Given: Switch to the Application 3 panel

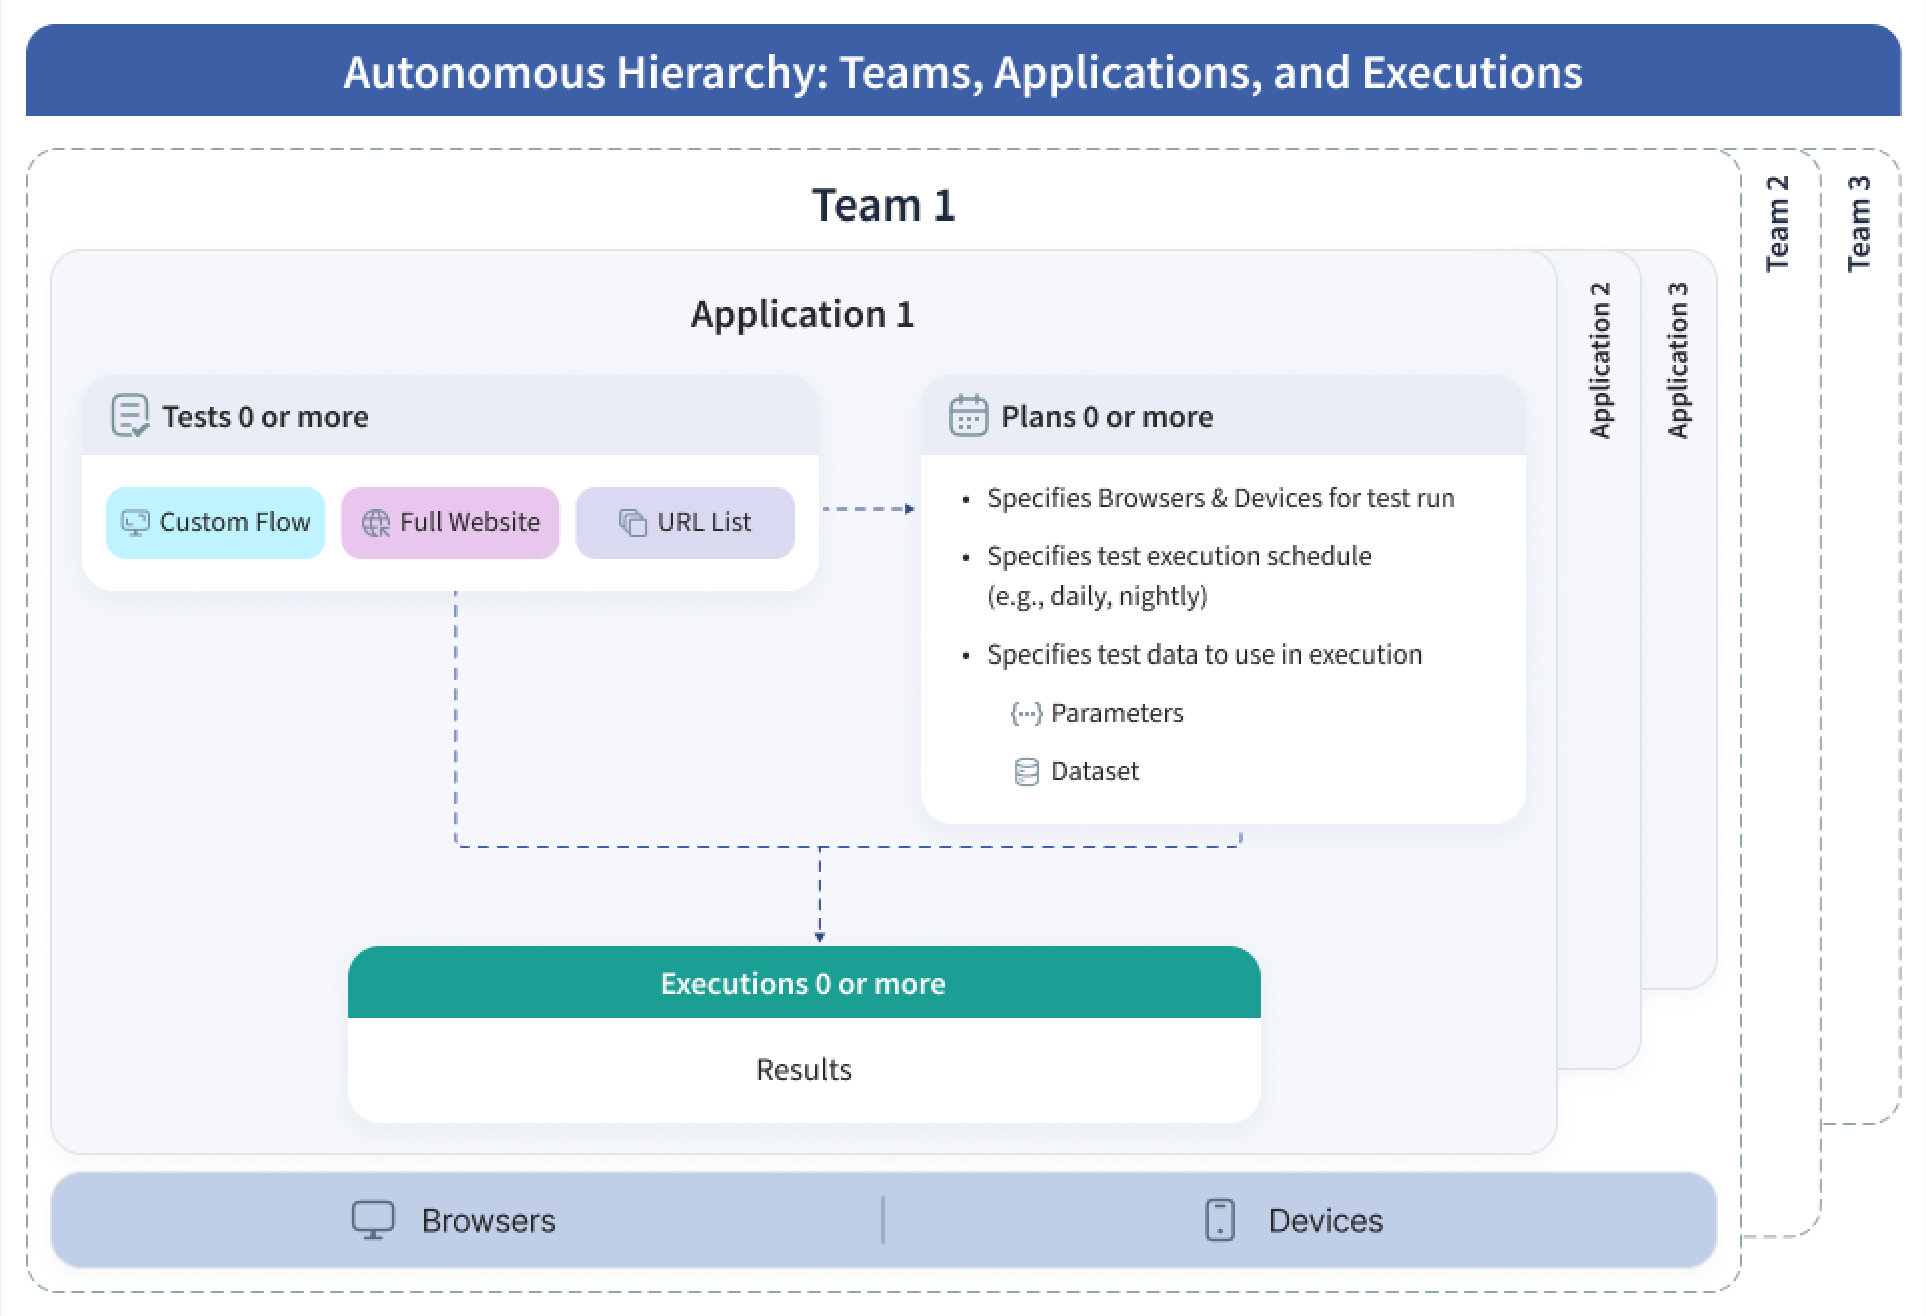Looking at the screenshot, I should 1678,360.
